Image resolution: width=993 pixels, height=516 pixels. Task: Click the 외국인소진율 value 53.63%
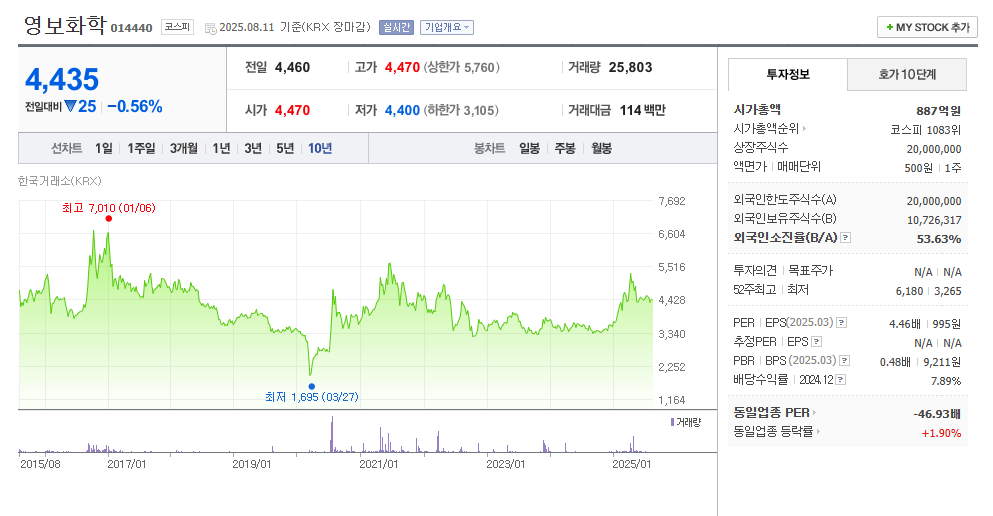click(x=939, y=239)
